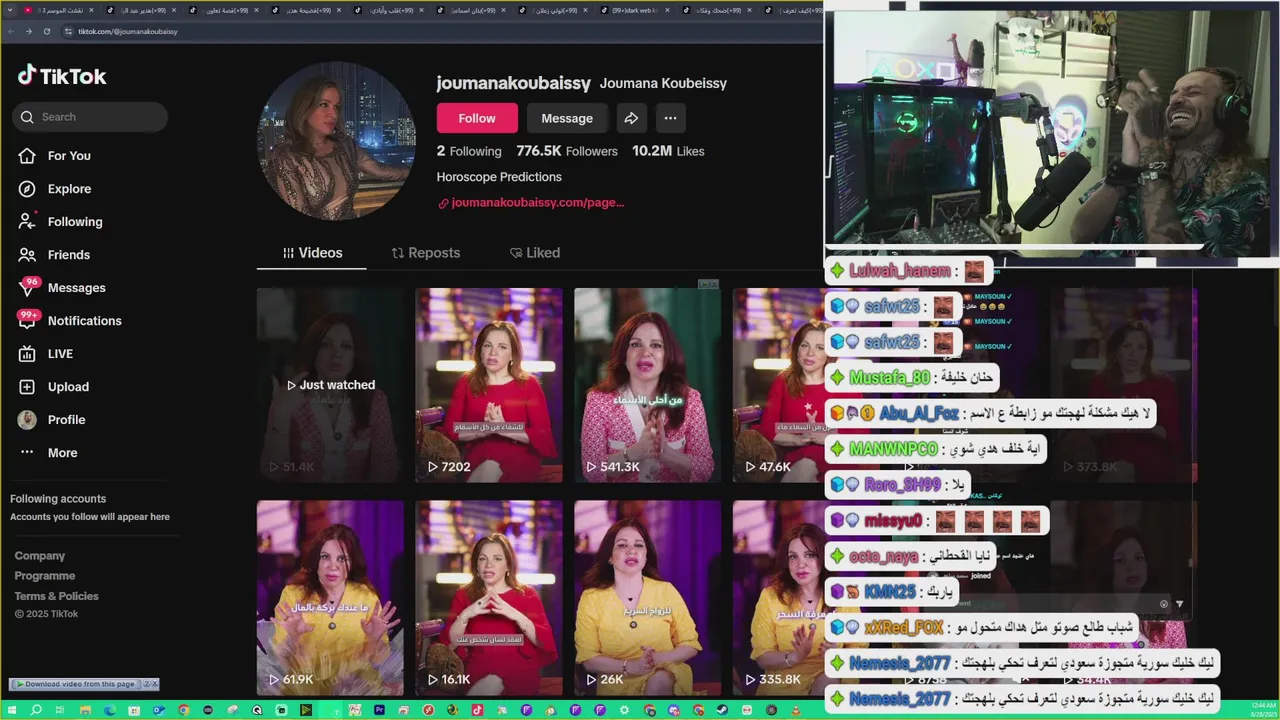This screenshot has height=720, width=1280.
Task: Go forward in browser
Action: [28, 31]
